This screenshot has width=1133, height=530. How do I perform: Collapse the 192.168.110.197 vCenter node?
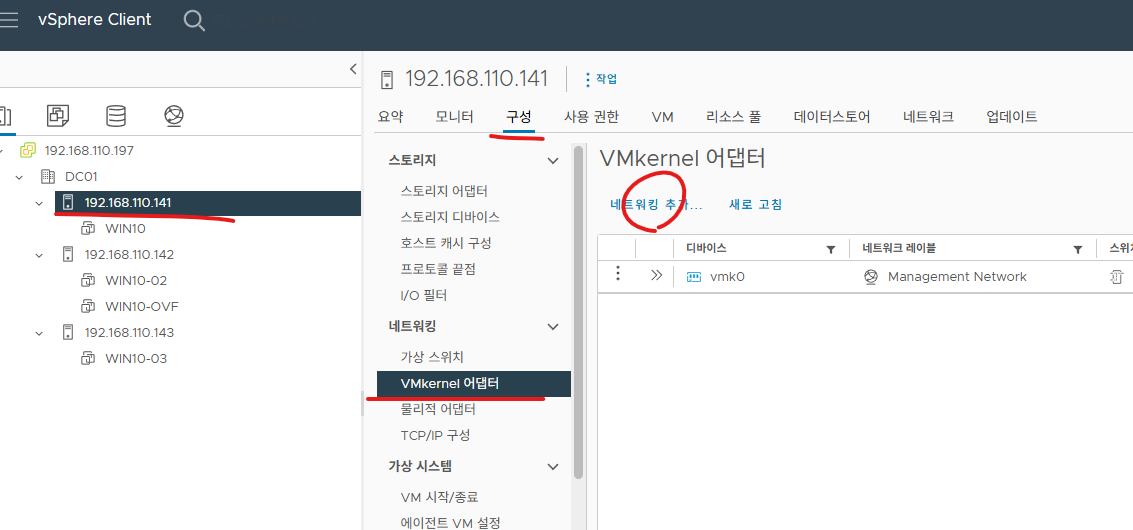1,151
